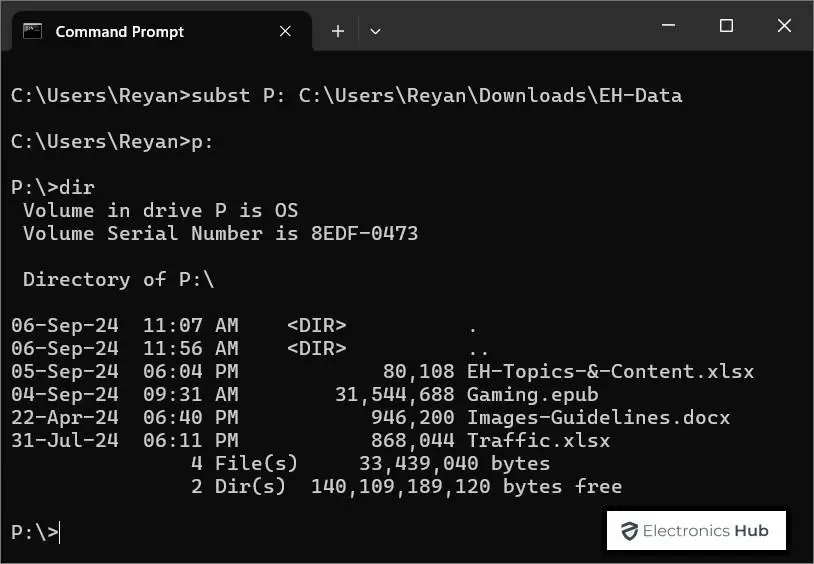
Task: Click the Traffic.xlsx file entry
Action: (x=538, y=440)
